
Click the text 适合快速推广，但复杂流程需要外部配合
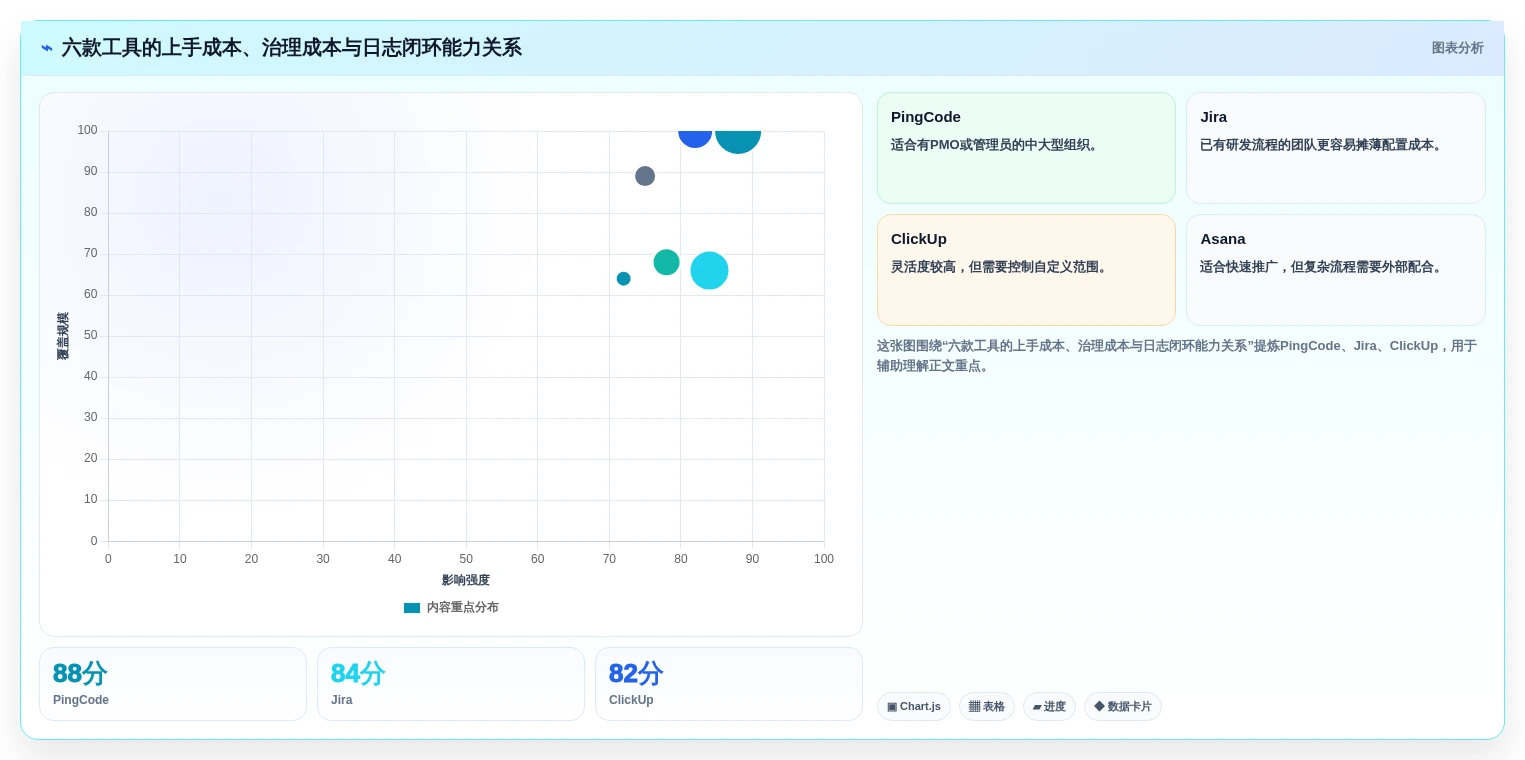pyautogui.click(x=1323, y=267)
